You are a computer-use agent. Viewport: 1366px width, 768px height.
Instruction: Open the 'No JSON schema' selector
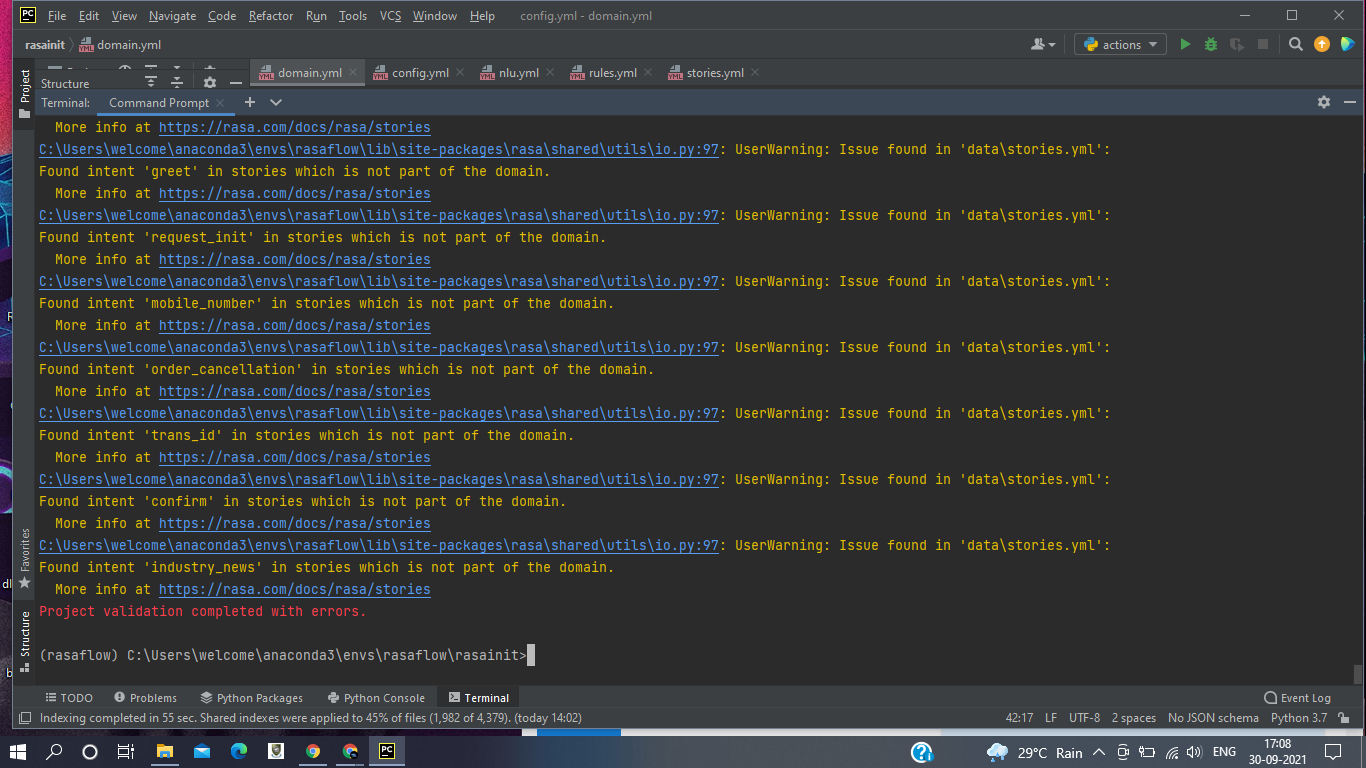pos(1213,717)
